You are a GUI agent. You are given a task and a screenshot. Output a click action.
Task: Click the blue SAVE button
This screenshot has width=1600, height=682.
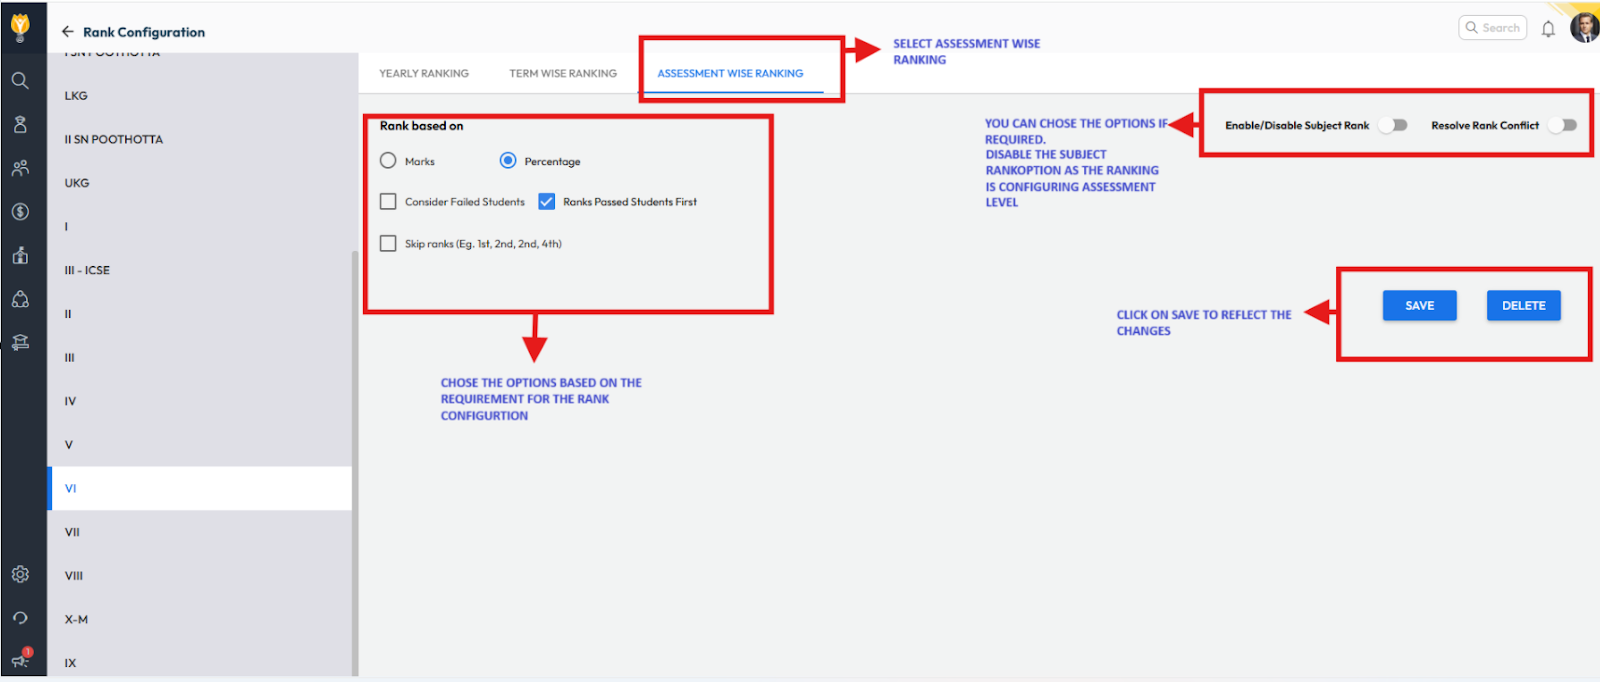[1419, 306]
